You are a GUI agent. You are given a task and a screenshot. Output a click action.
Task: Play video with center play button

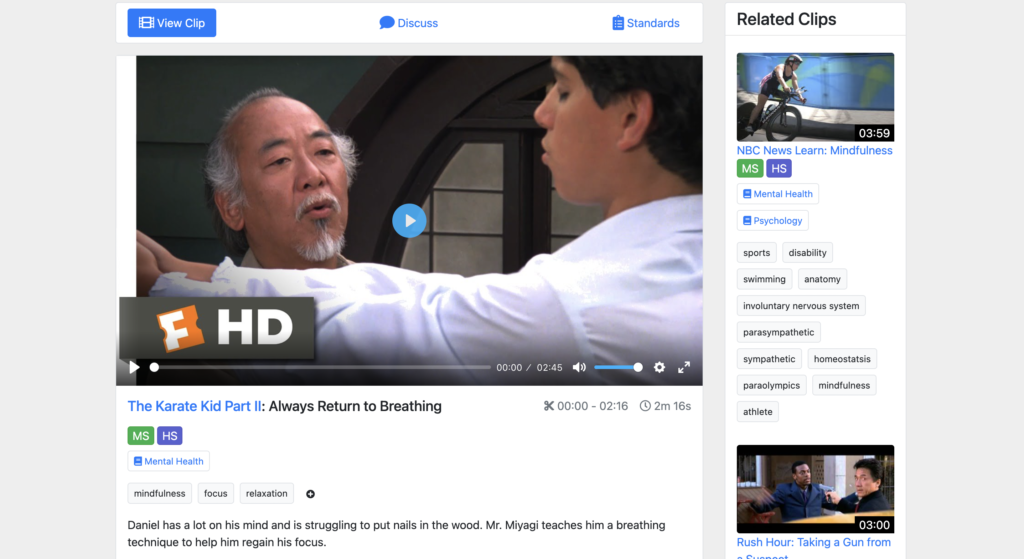pyautogui.click(x=409, y=221)
